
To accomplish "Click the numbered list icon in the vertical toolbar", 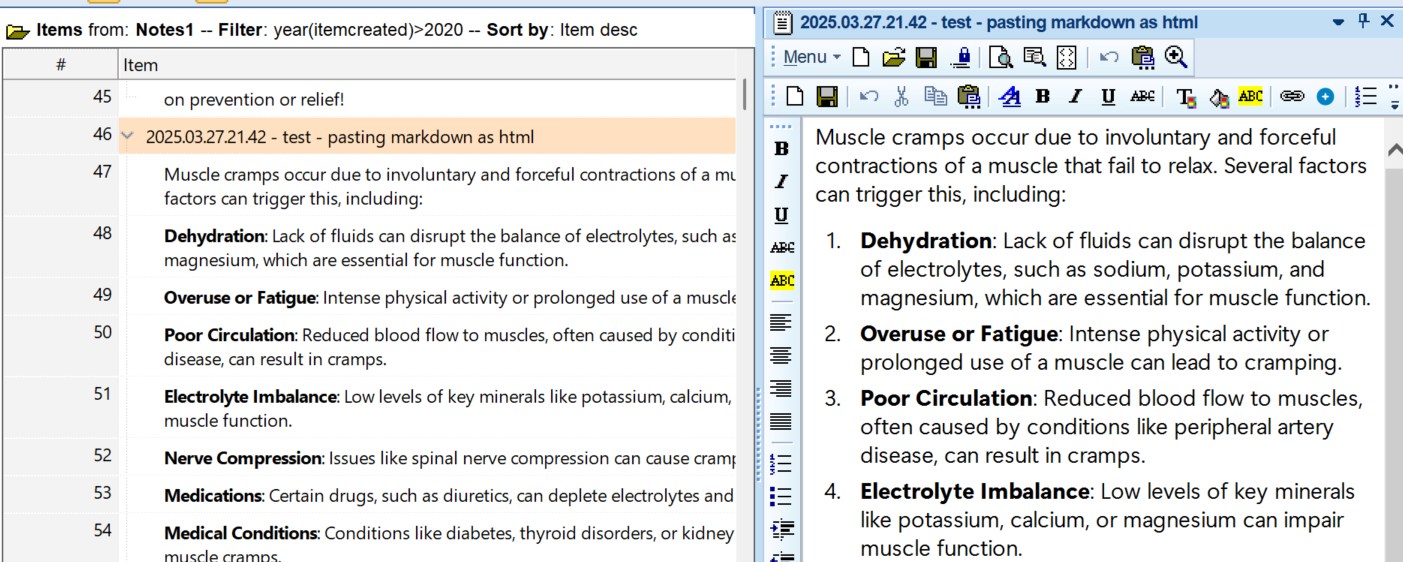I will point(782,463).
